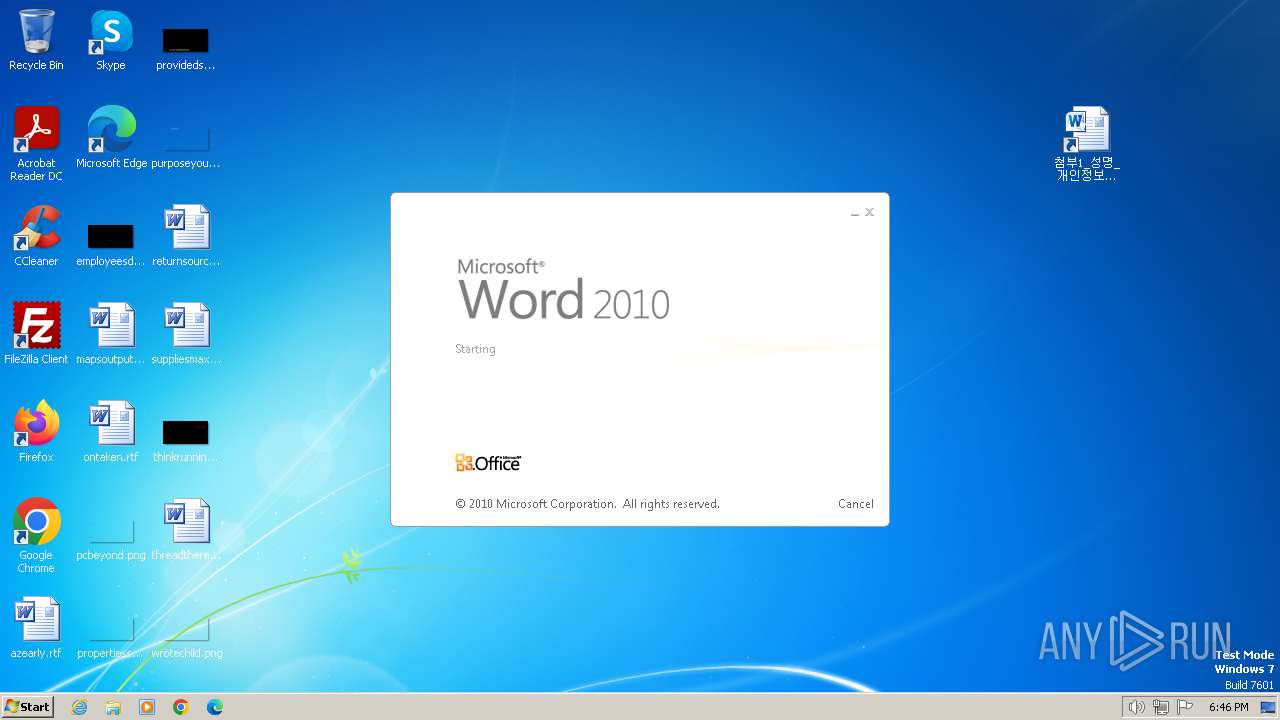Select the Firefox desktop shortcut
The height and width of the screenshot is (720, 1280).
click(x=36, y=432)
